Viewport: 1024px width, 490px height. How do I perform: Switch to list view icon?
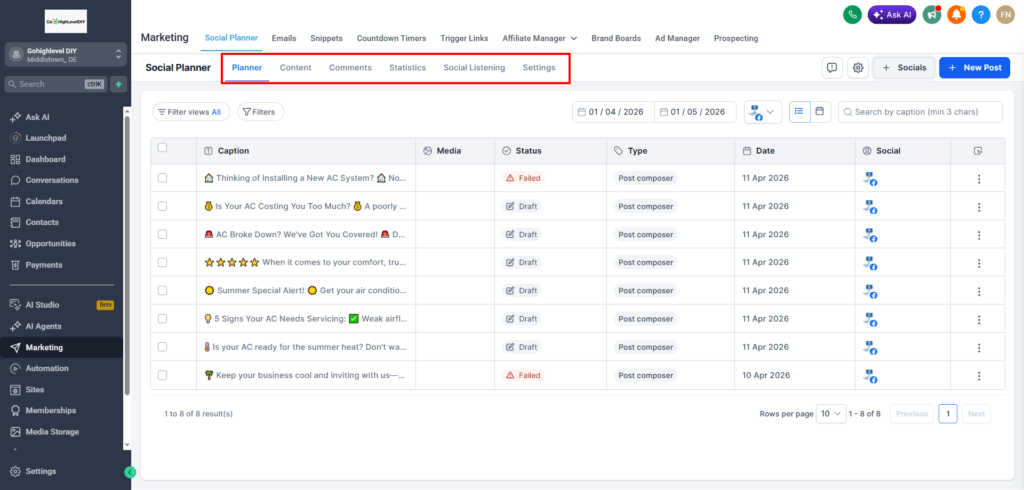(x=799, y=112)
